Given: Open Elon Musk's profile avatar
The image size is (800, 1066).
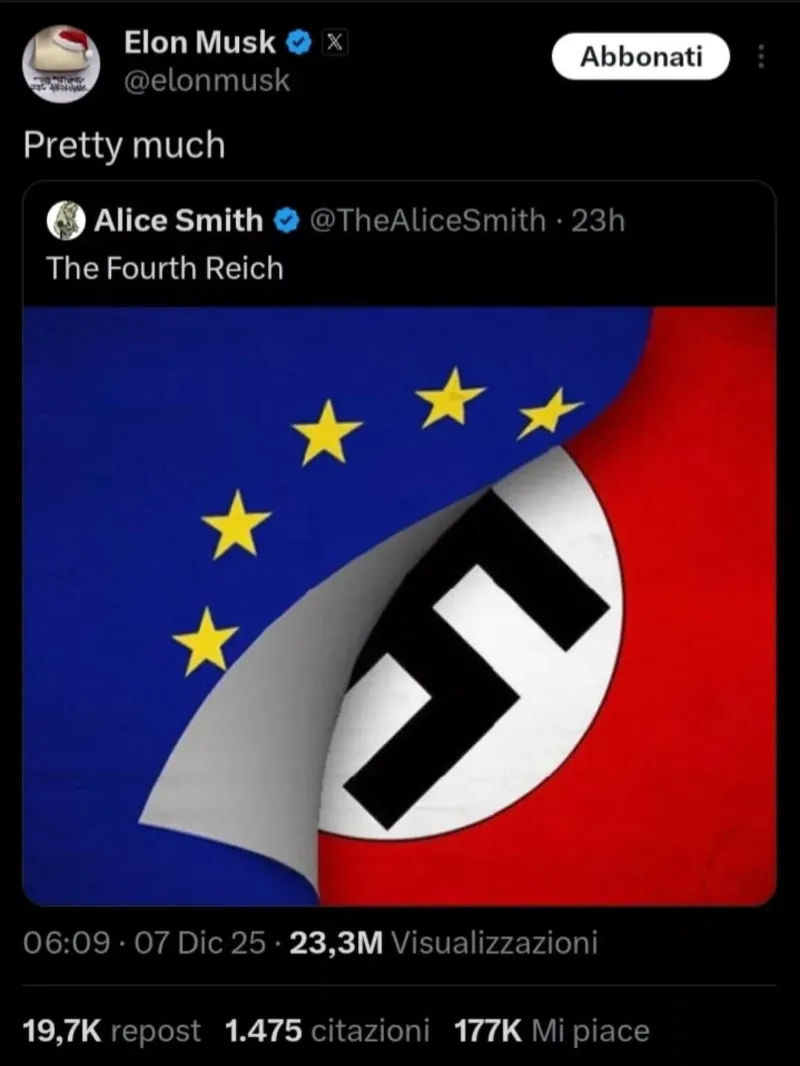Looking at the screenshot, I should click(x=61, y=65).
